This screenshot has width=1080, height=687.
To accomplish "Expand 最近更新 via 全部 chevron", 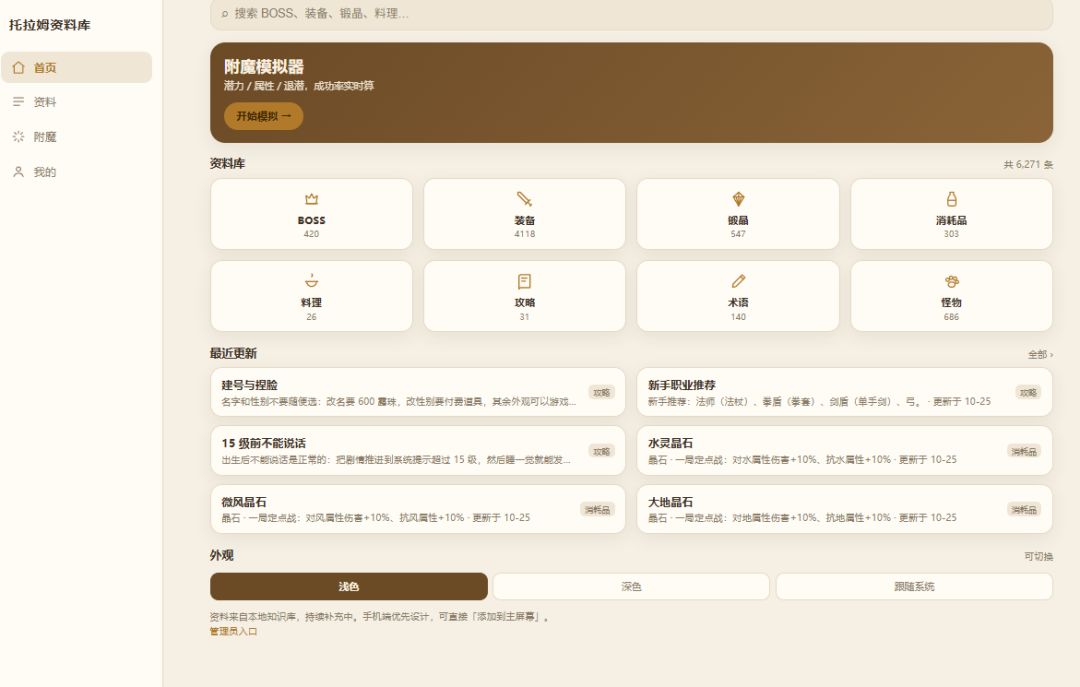I will (x=1040, y=354).
